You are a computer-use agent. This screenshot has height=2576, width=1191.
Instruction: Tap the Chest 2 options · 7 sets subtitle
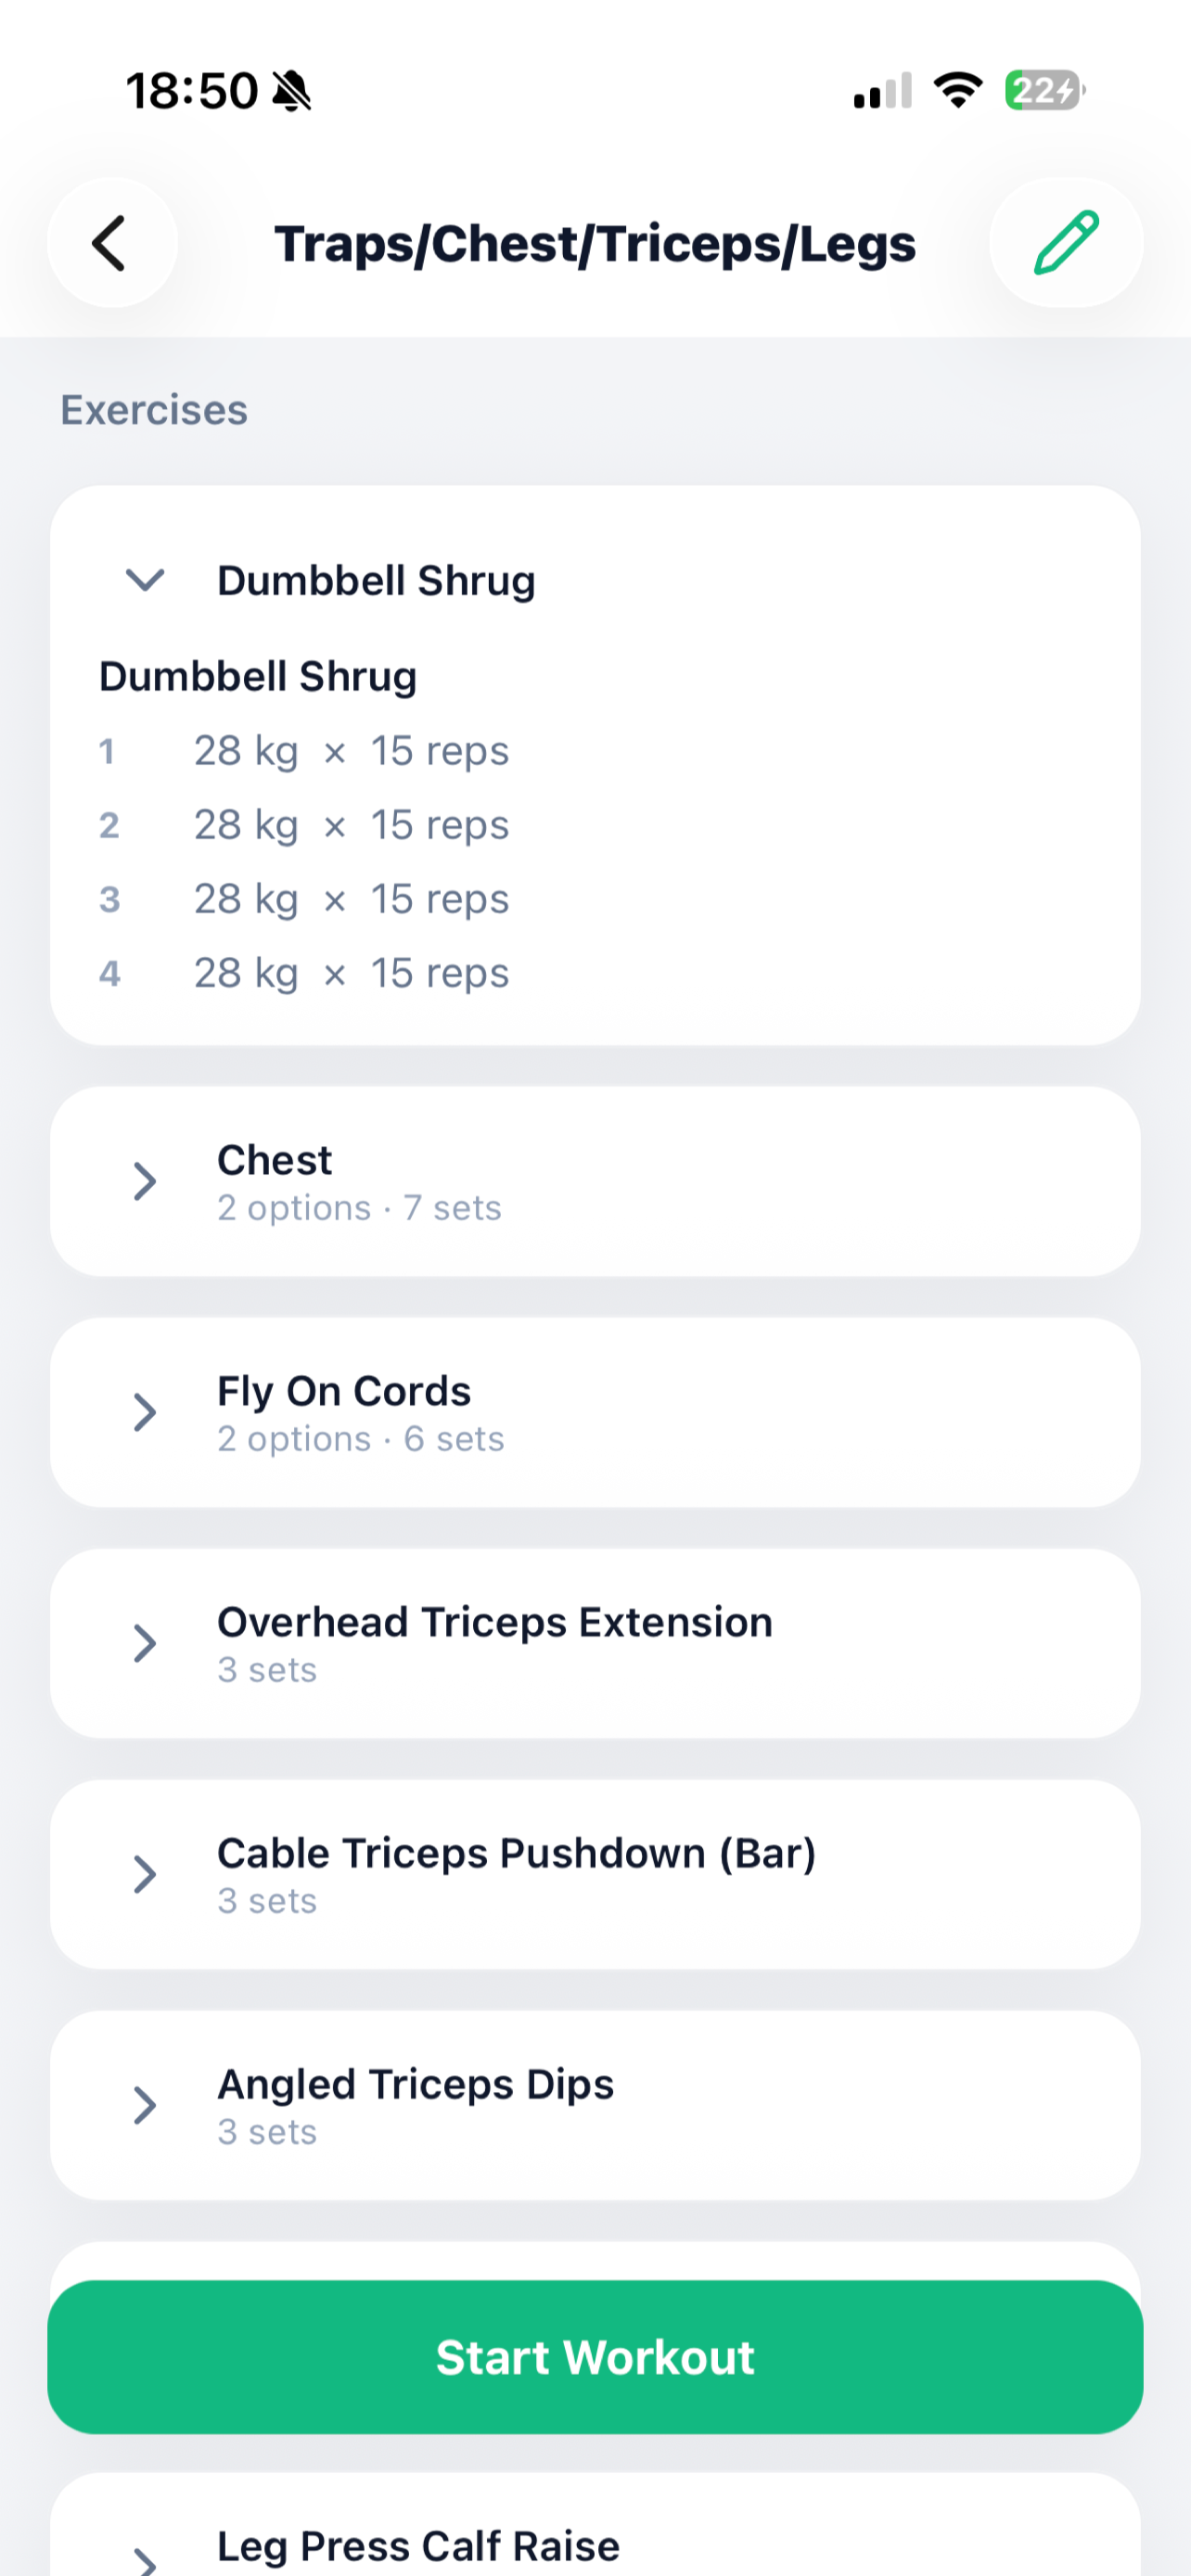(x=359, y=1208)
